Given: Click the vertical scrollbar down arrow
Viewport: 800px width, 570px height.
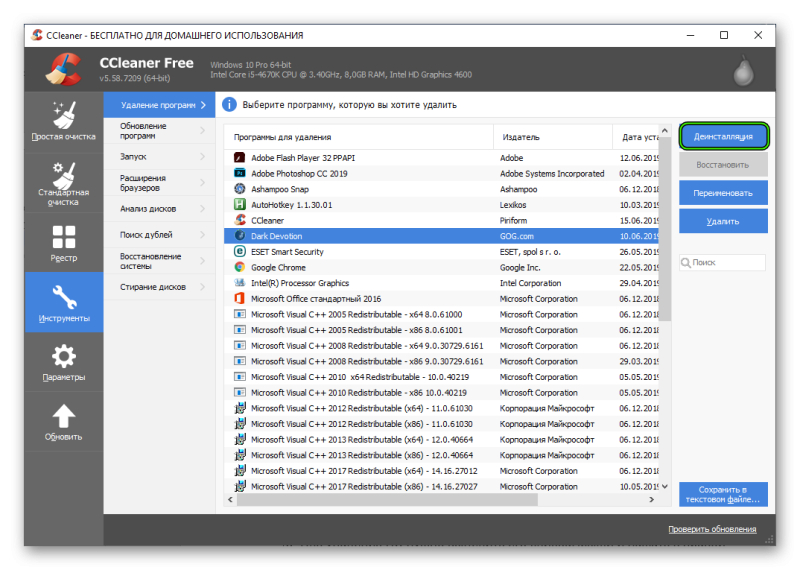Looking at the screenshot, I should point(665,487).
